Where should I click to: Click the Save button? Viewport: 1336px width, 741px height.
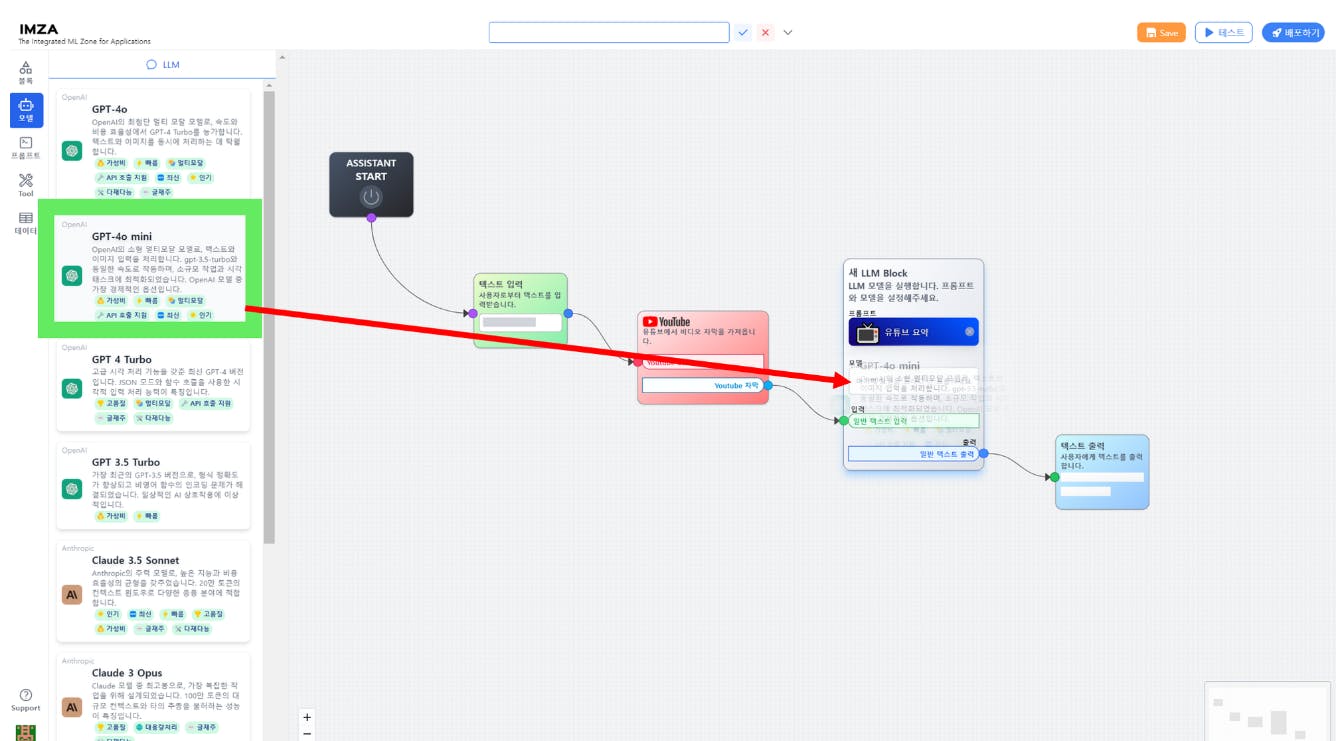tap(1161, 32)
